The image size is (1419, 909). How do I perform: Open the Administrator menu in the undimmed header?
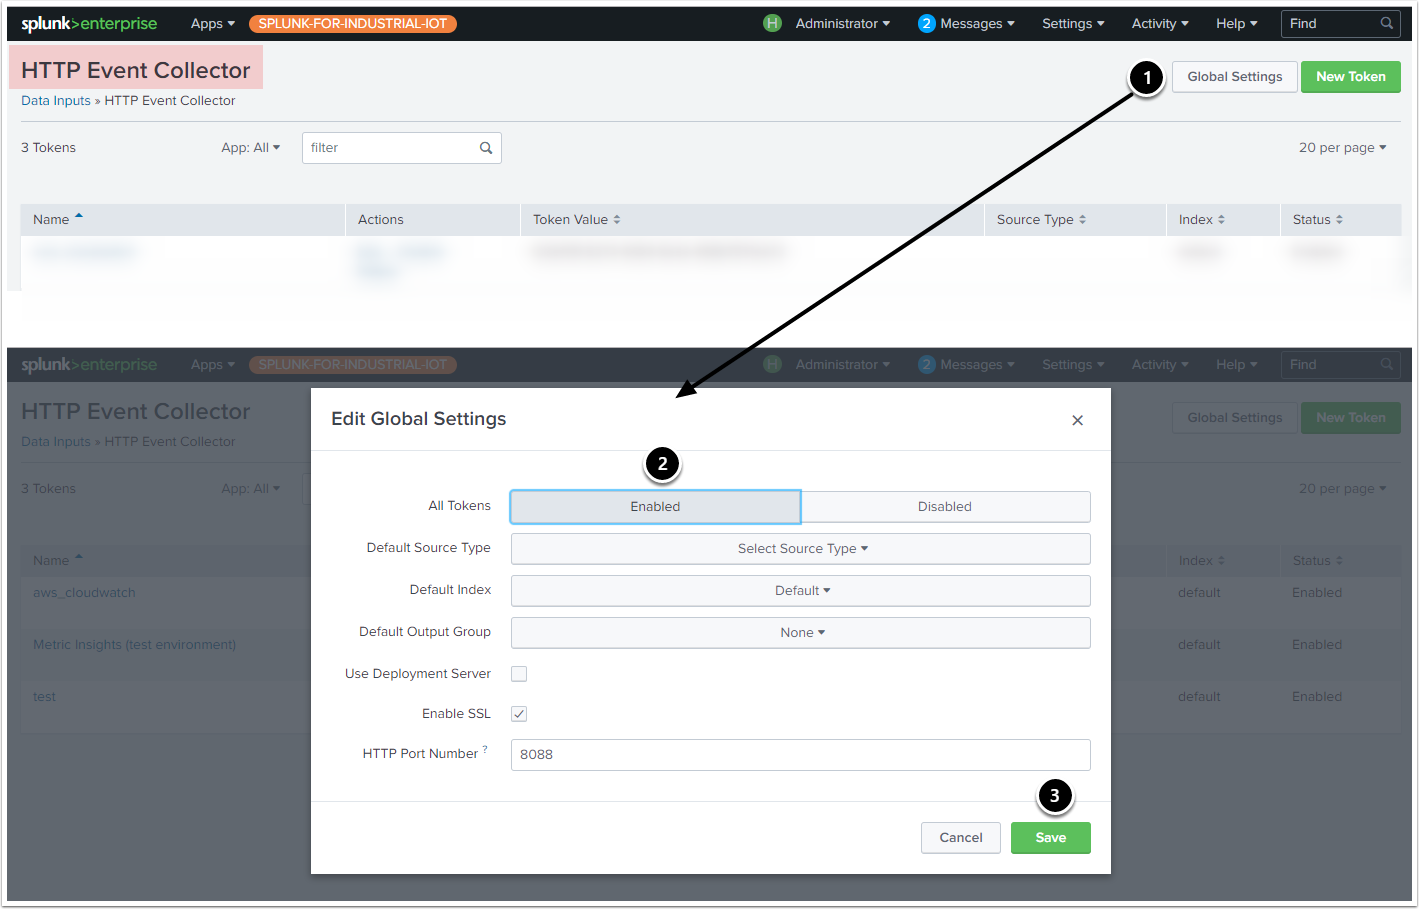(842, 23)
